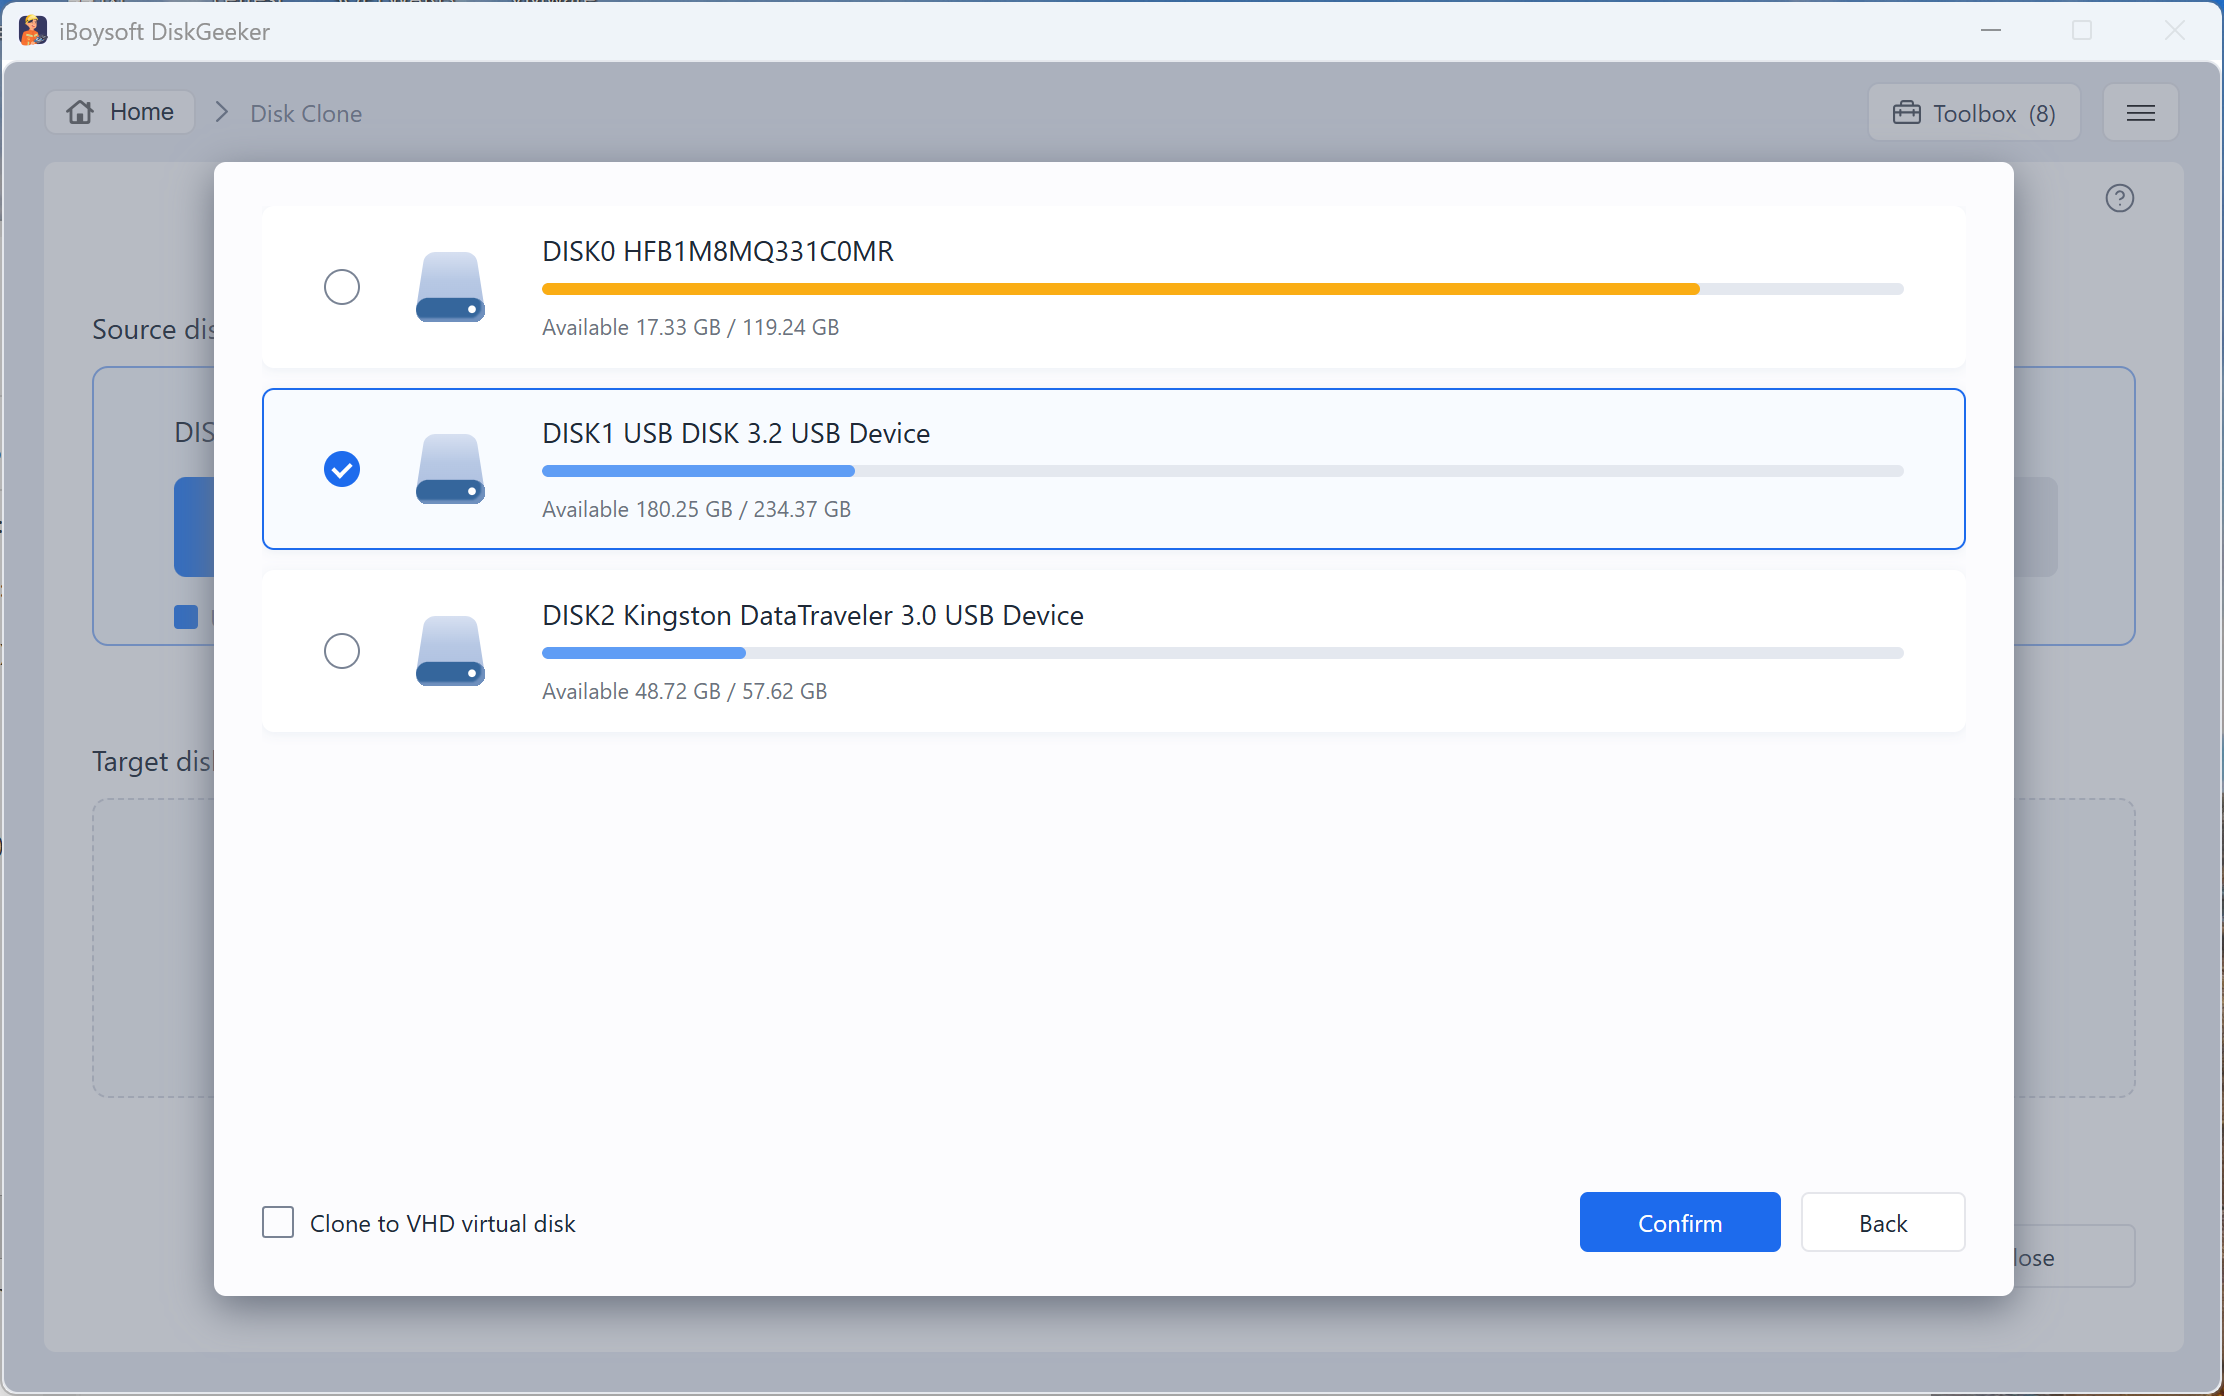The image size is (2224, 1396).
Task: Click 'Available 17.33 GB / 119.24 GB' text
Action: point(691,327)
